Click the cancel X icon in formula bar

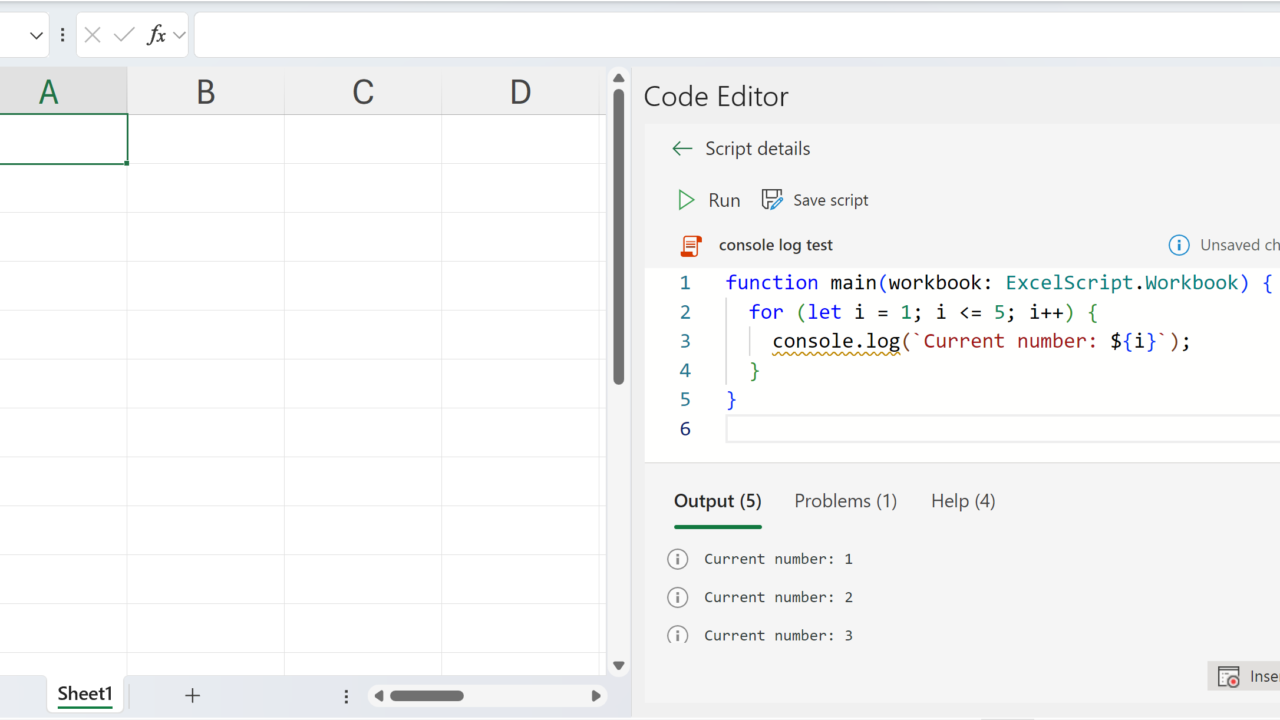(x=93, y=36)
